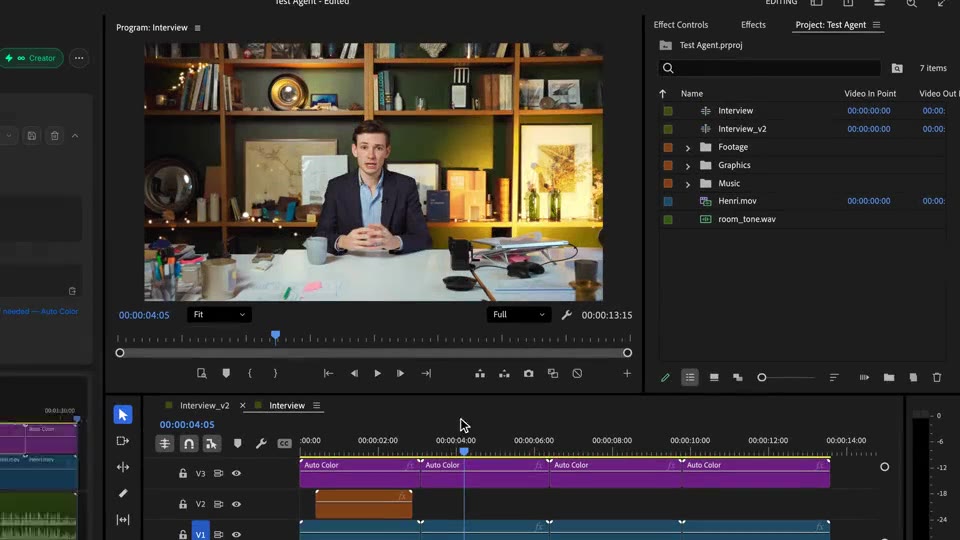Expand the Footage bin
The height and width of the screenshot is (540, 960).
point(688,148)
